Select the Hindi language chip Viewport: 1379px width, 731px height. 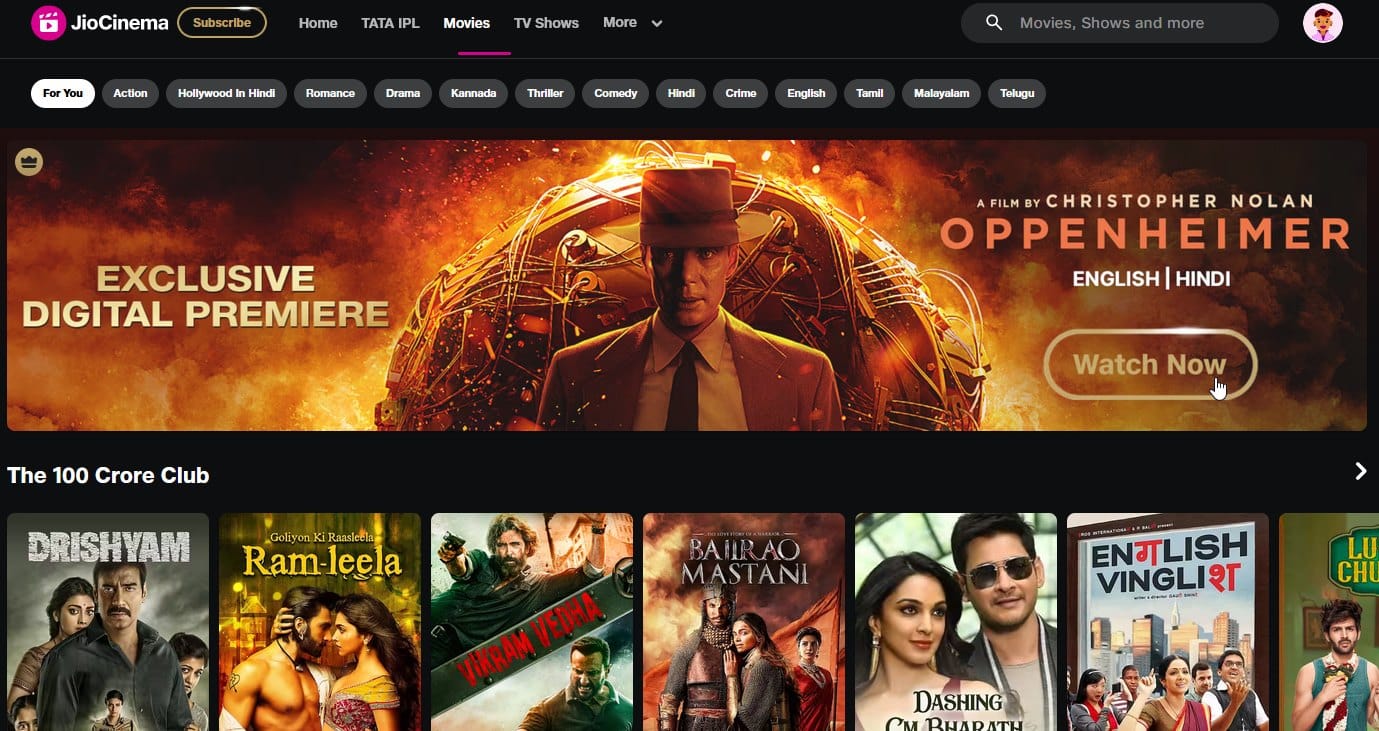pyautogui.click(x=681, y=93)
